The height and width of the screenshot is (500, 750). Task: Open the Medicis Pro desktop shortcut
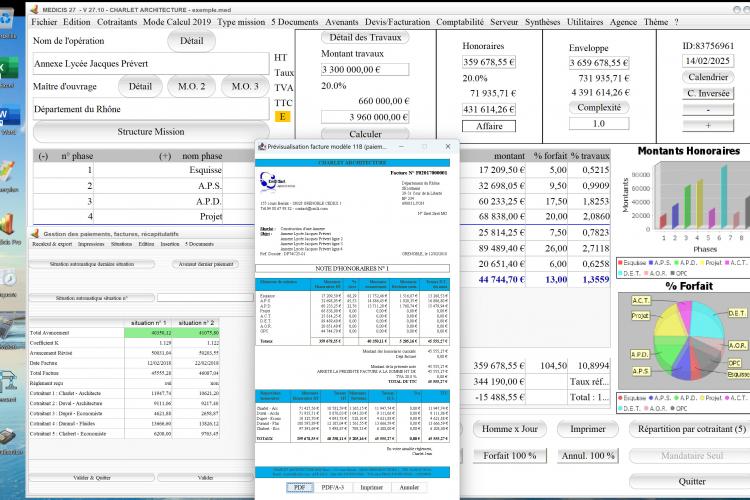(x=8, y=225)
